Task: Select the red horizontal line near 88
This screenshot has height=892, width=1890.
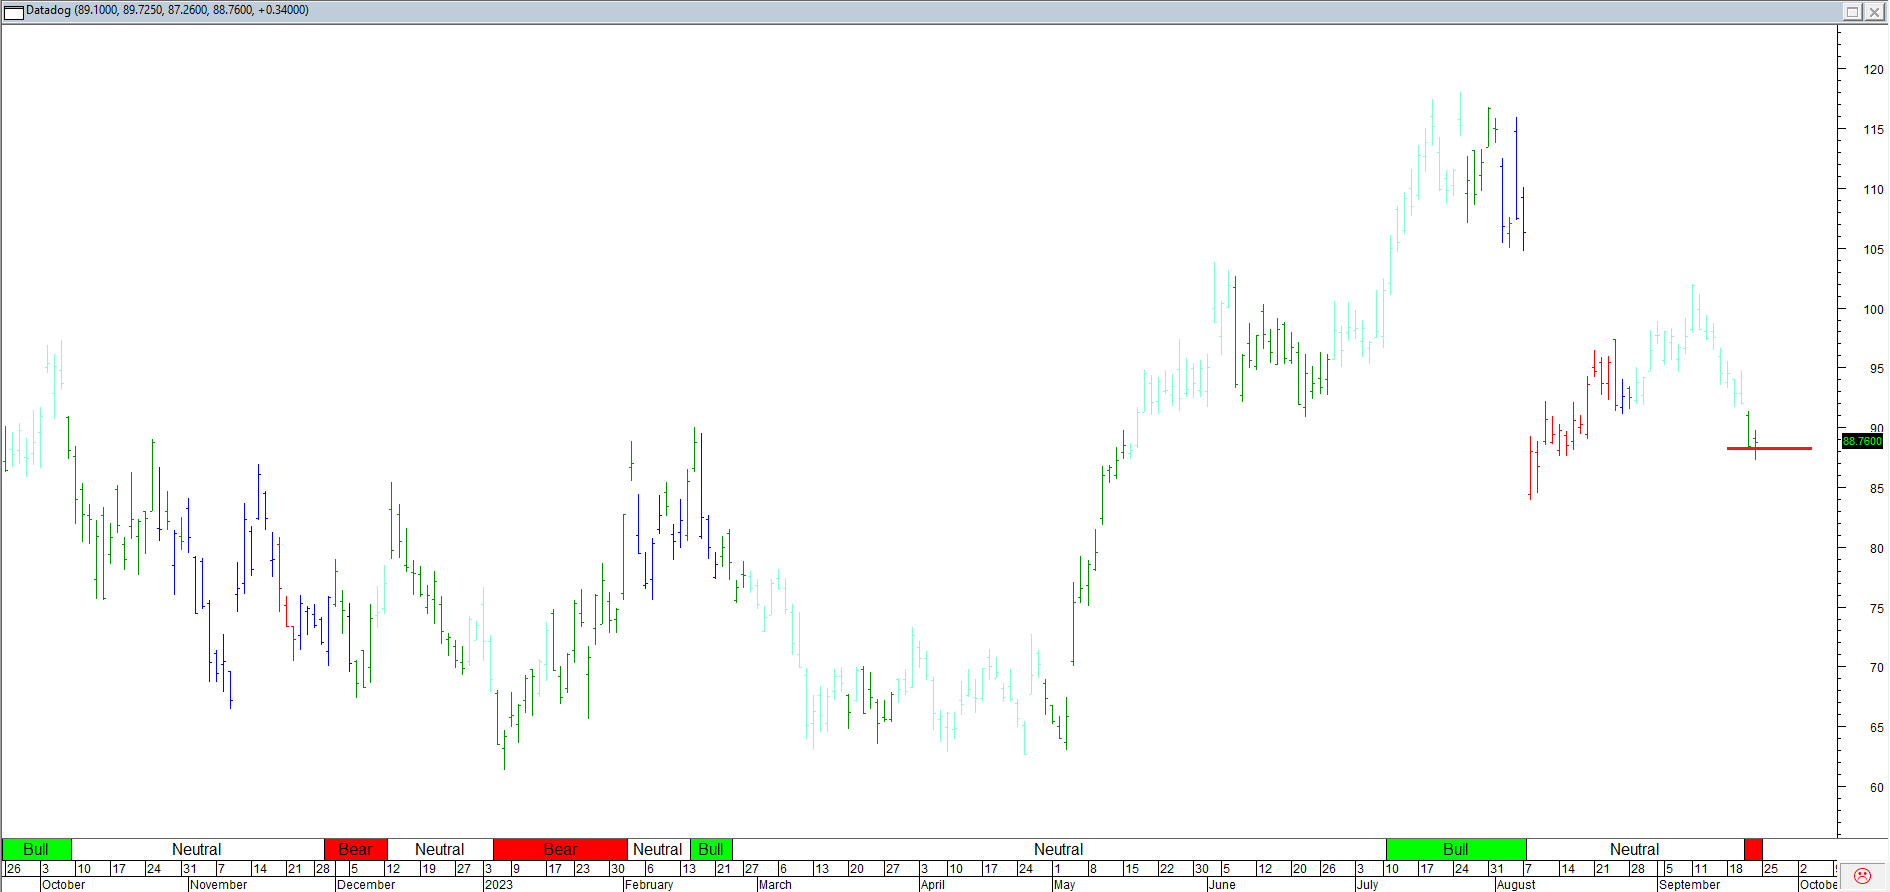Action: pyautogui.click(x=1769, y=448)
